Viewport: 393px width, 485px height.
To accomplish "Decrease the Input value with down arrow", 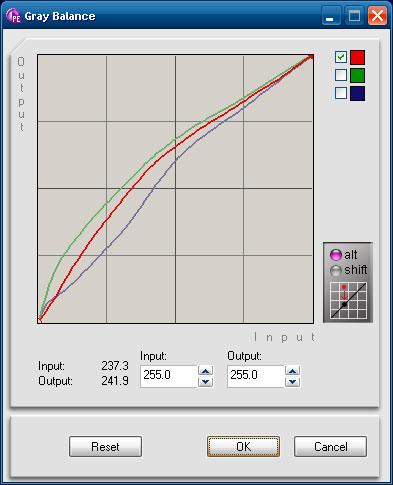I will pyautogui.click(x=205, y=382).
